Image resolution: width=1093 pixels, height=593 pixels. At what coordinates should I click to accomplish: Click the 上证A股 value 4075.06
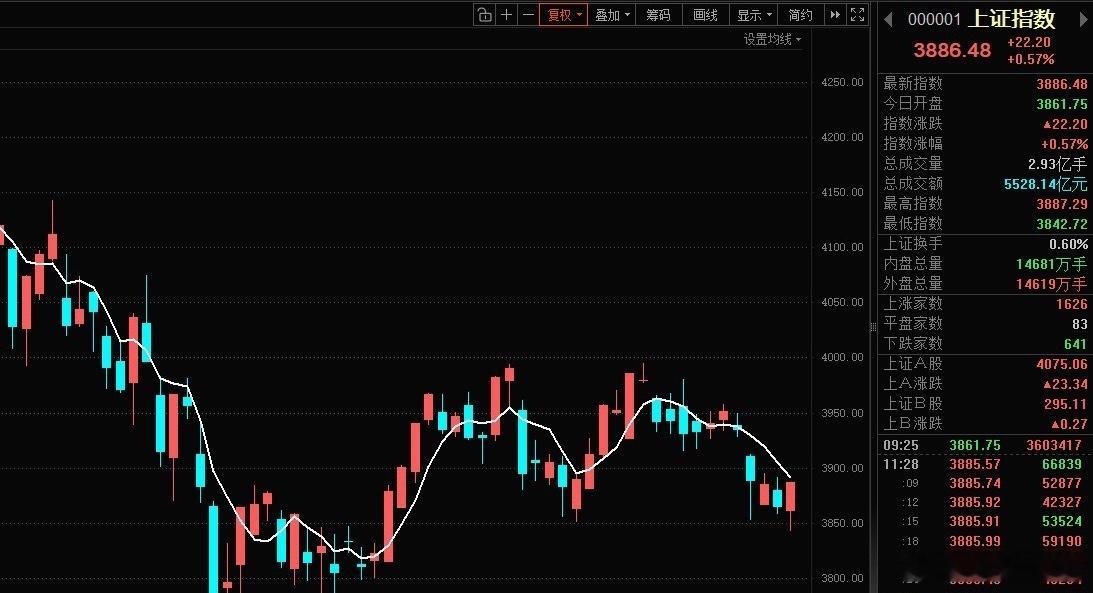(1062, 364)
